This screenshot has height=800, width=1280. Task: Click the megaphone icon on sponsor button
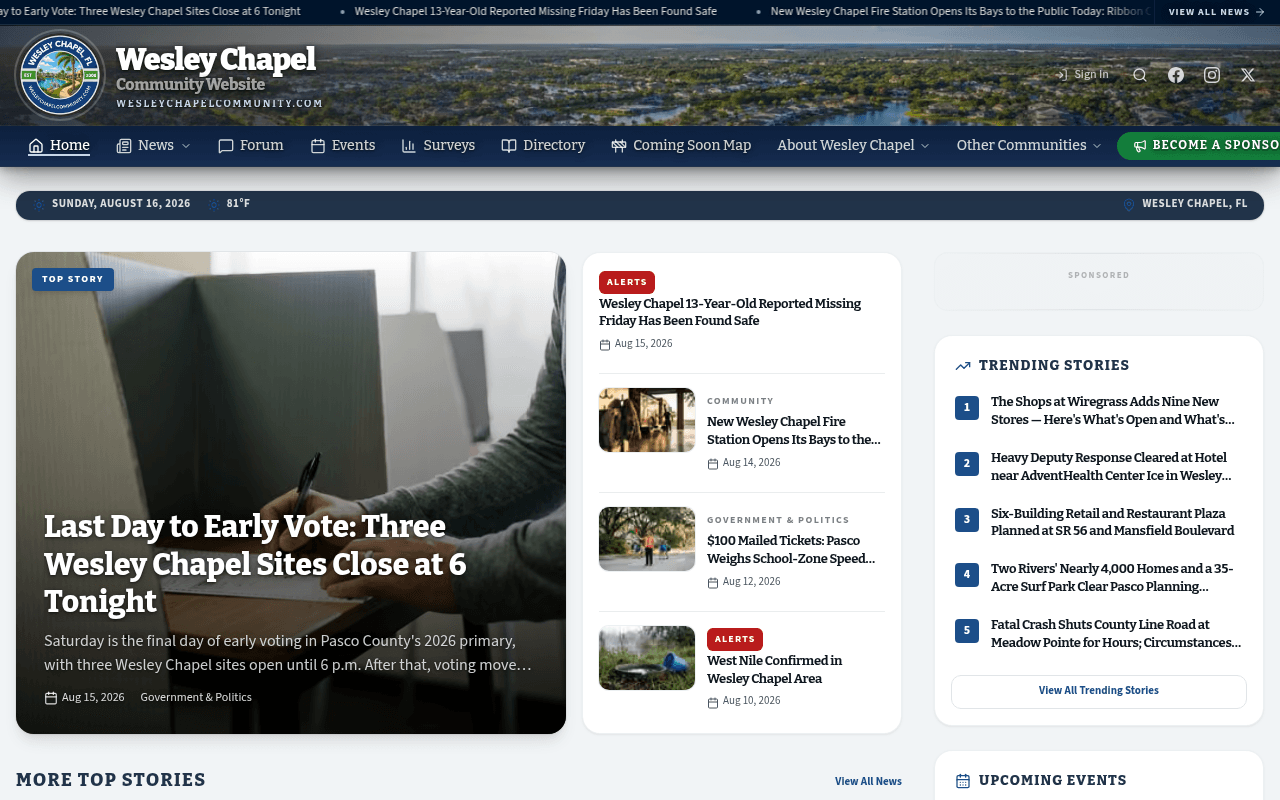1140,145
